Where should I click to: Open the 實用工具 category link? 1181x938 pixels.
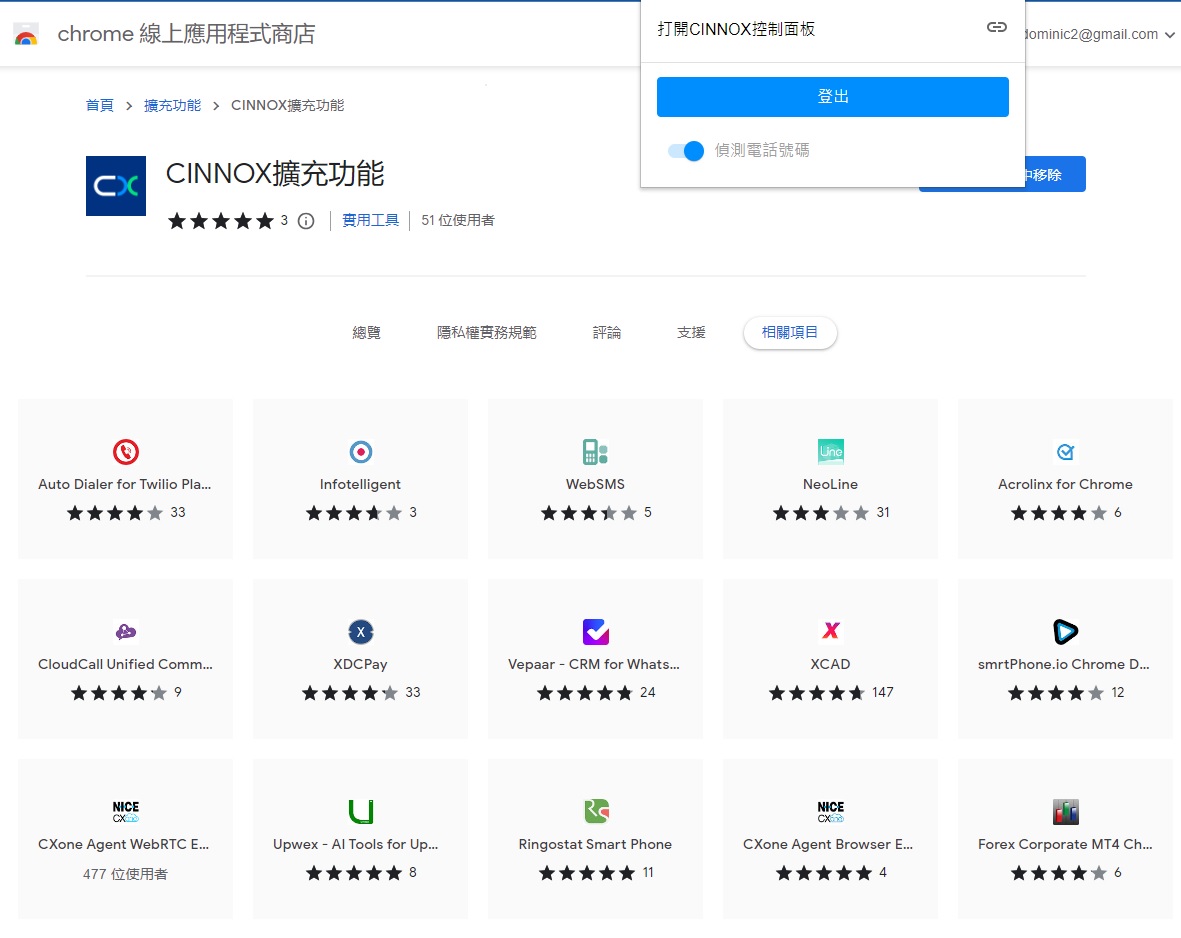(x=371, y=220)
